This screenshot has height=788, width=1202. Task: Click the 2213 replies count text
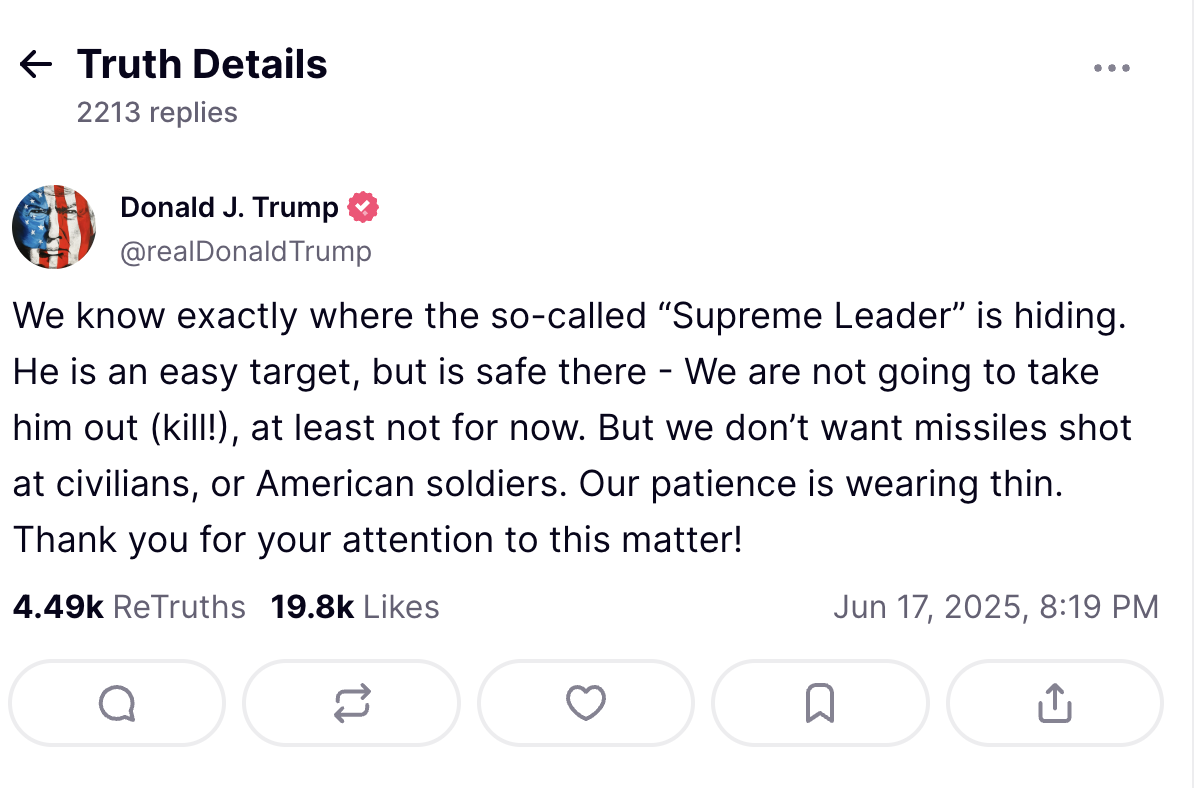coord(157,112)
